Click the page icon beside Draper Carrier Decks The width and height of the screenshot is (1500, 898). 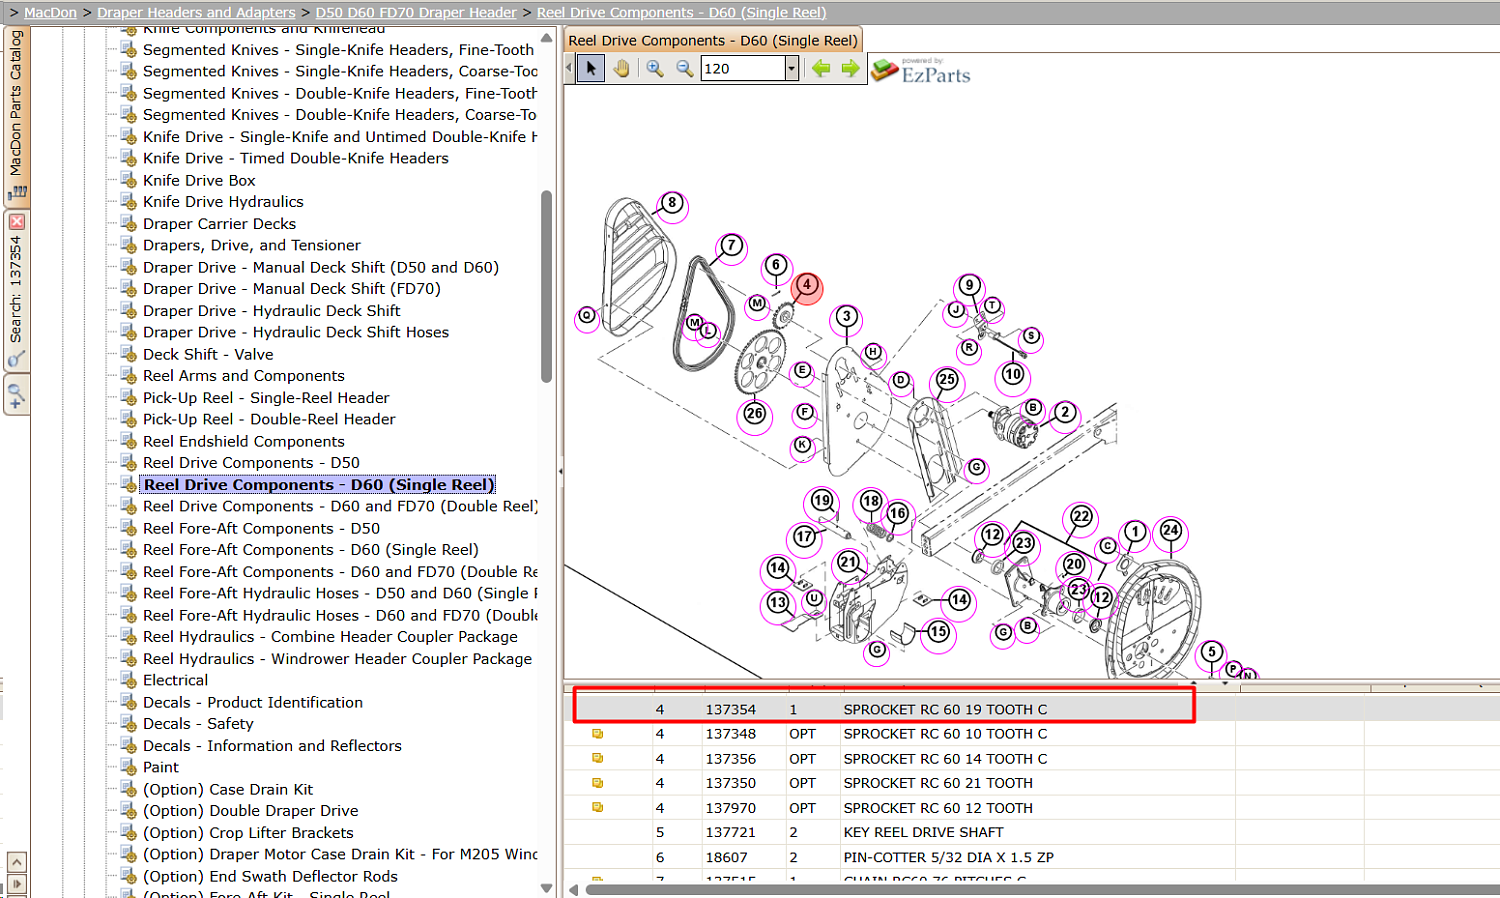pyautogui.click(x=128, y=224)
